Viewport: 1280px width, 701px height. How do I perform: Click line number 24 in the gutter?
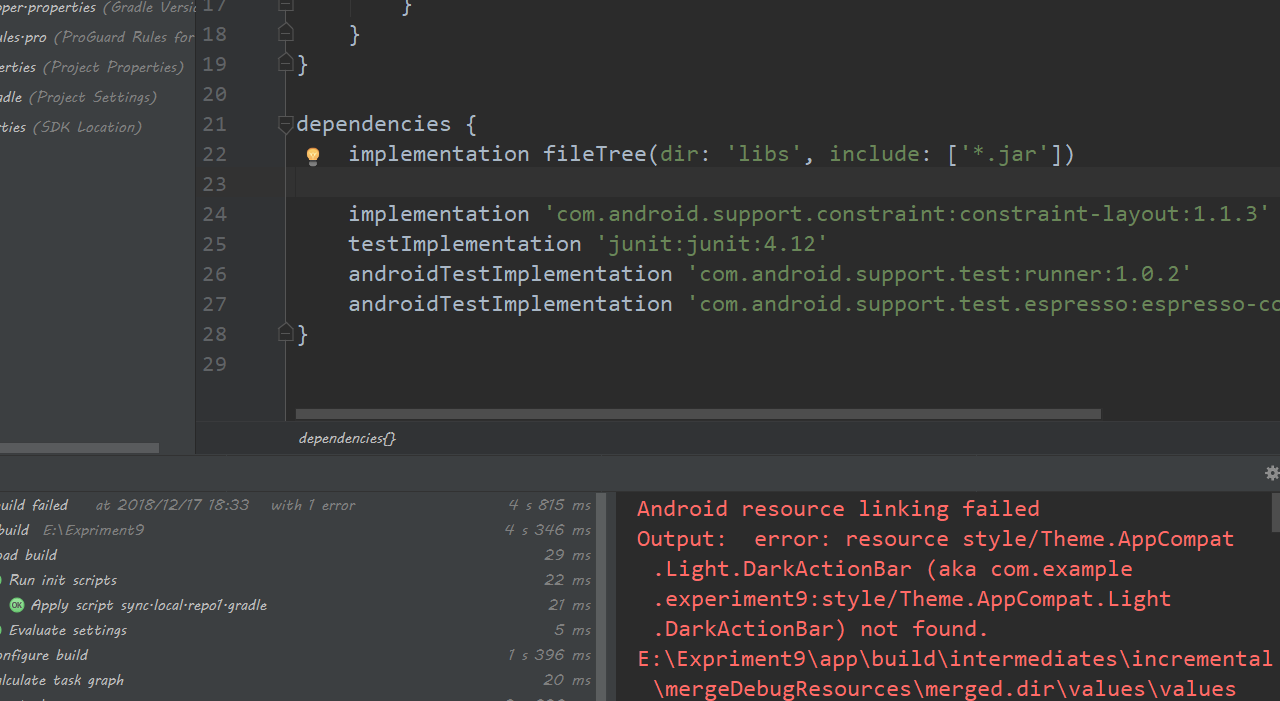click(x=214, y=214)
